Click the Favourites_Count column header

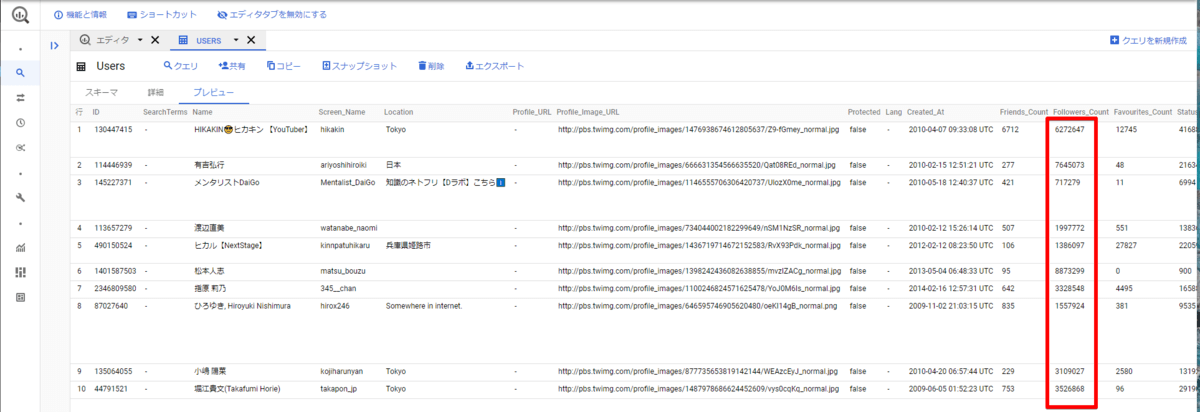(x=1143, y=111)
